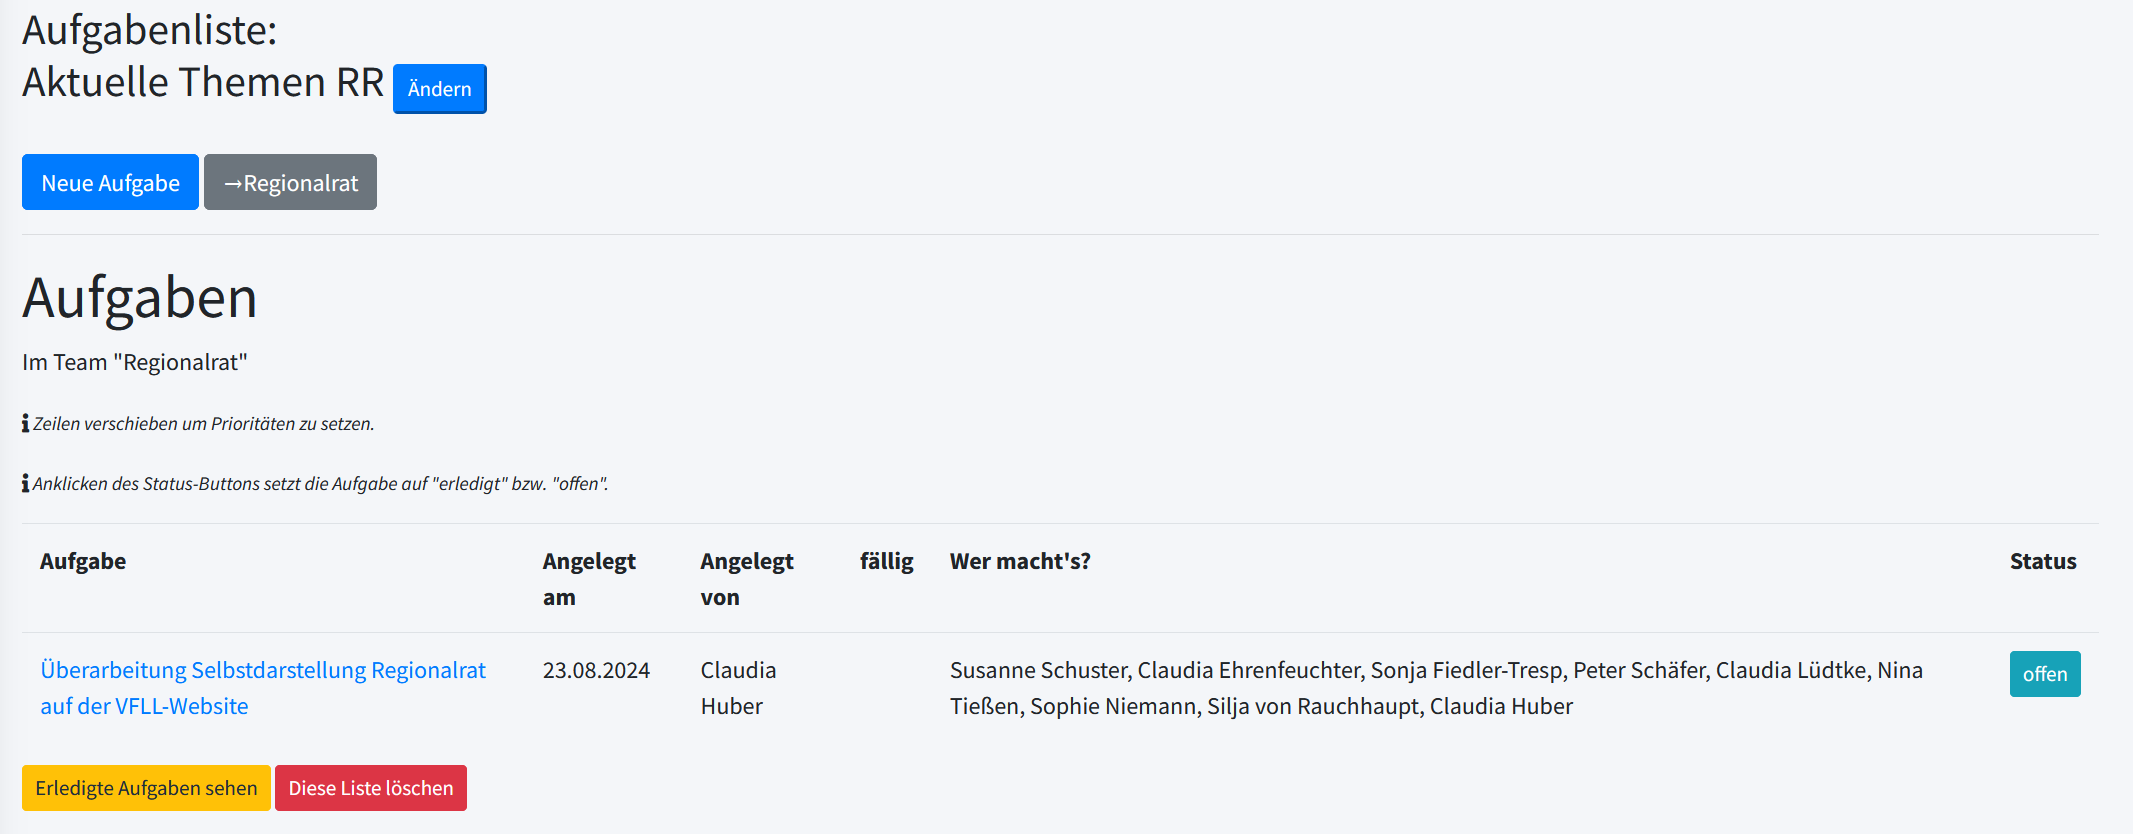Click the Aufgaben heading
The height and width of the screenshot is (834, 2133).
click(x=140, y=298)
